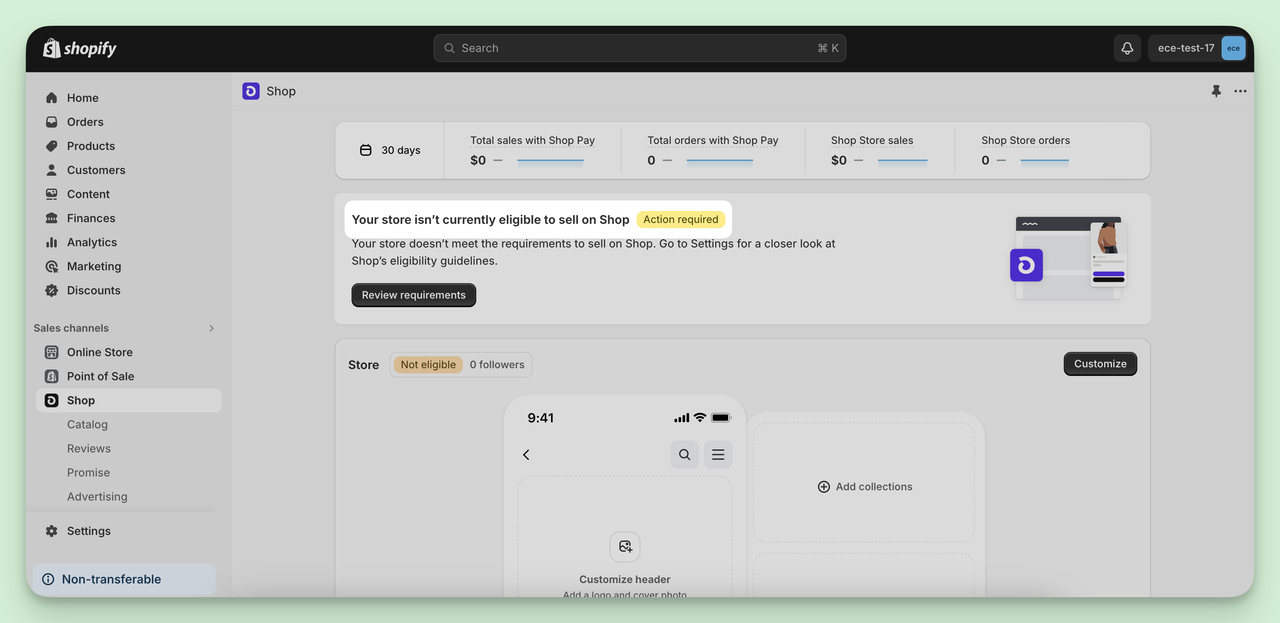This screenshot has height=623, width=1280.
Task: Click the 0 followers label
Action: click(x=497, y=365)
